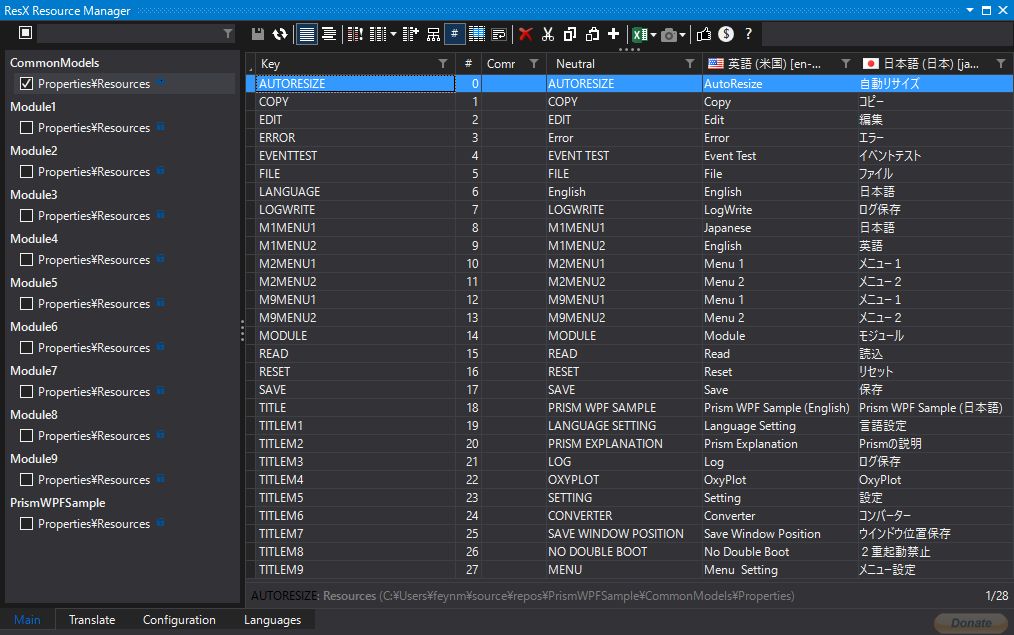Click the blue highlighted columns grid icon
This screenshot has height=635, width=1014.
point(477,34)
